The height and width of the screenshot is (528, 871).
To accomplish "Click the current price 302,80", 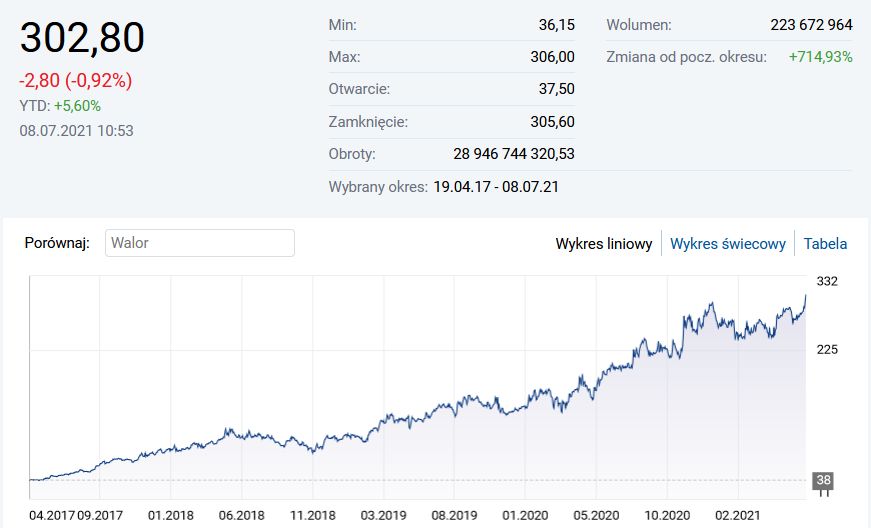I will click(83, 38).
